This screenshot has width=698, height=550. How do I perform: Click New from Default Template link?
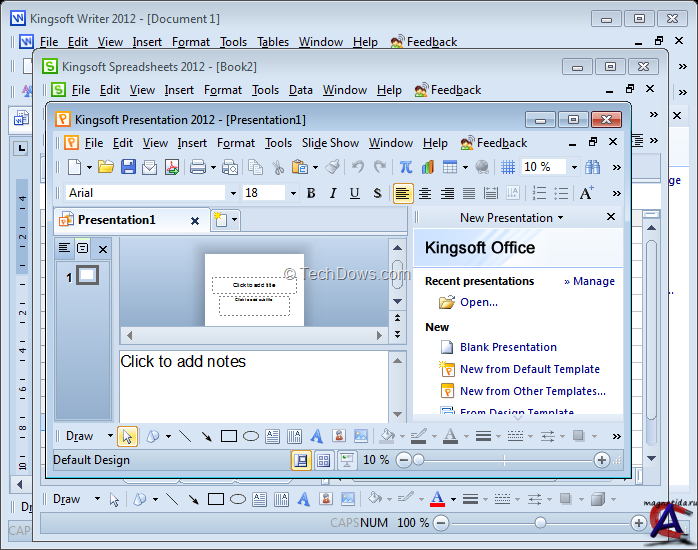[529, 369]
